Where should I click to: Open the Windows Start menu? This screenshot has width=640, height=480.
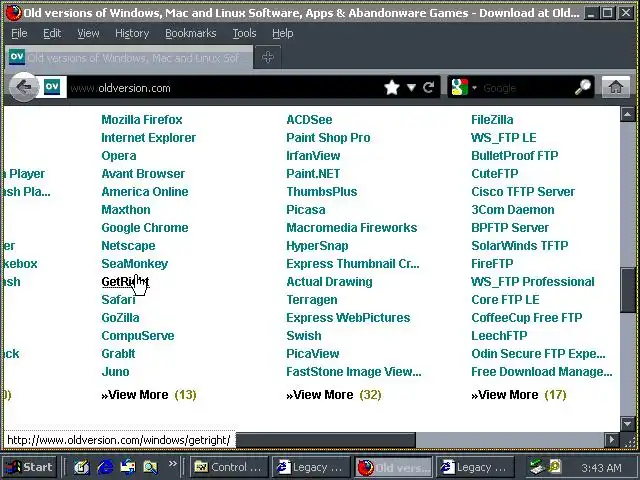(x=30, y=467)
